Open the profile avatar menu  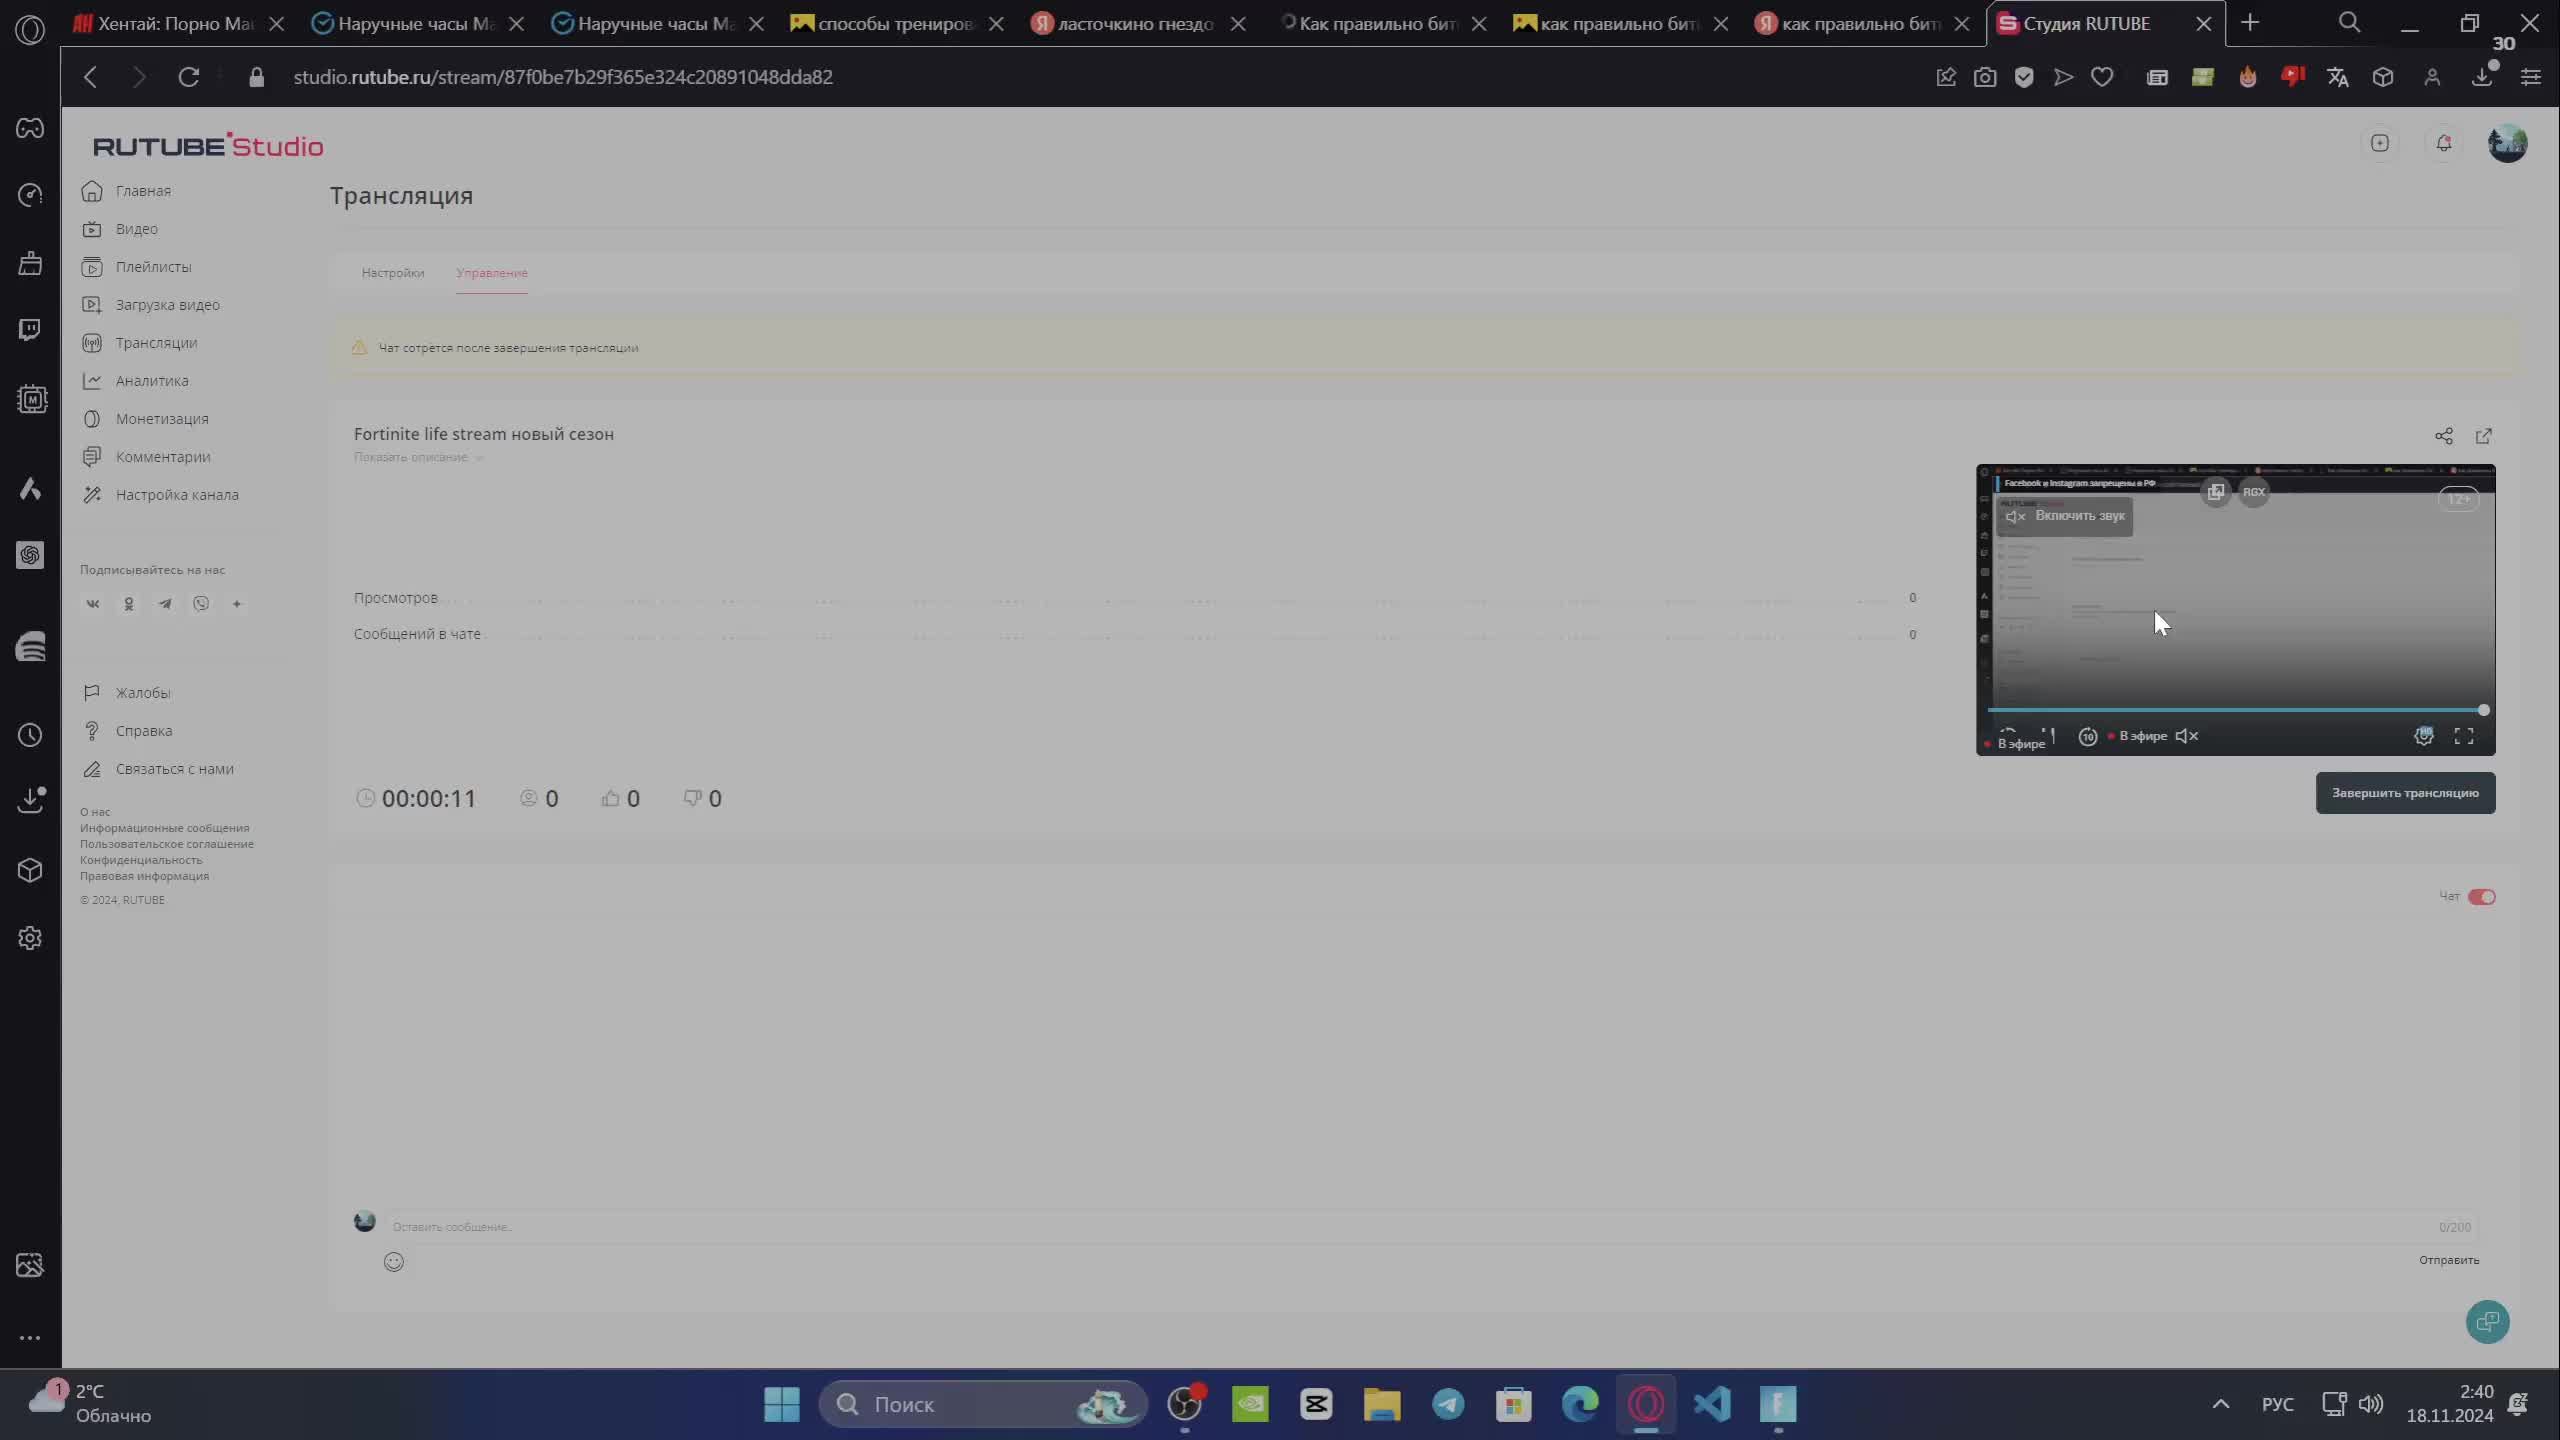pyautogui.click(x=2508, y=144)
